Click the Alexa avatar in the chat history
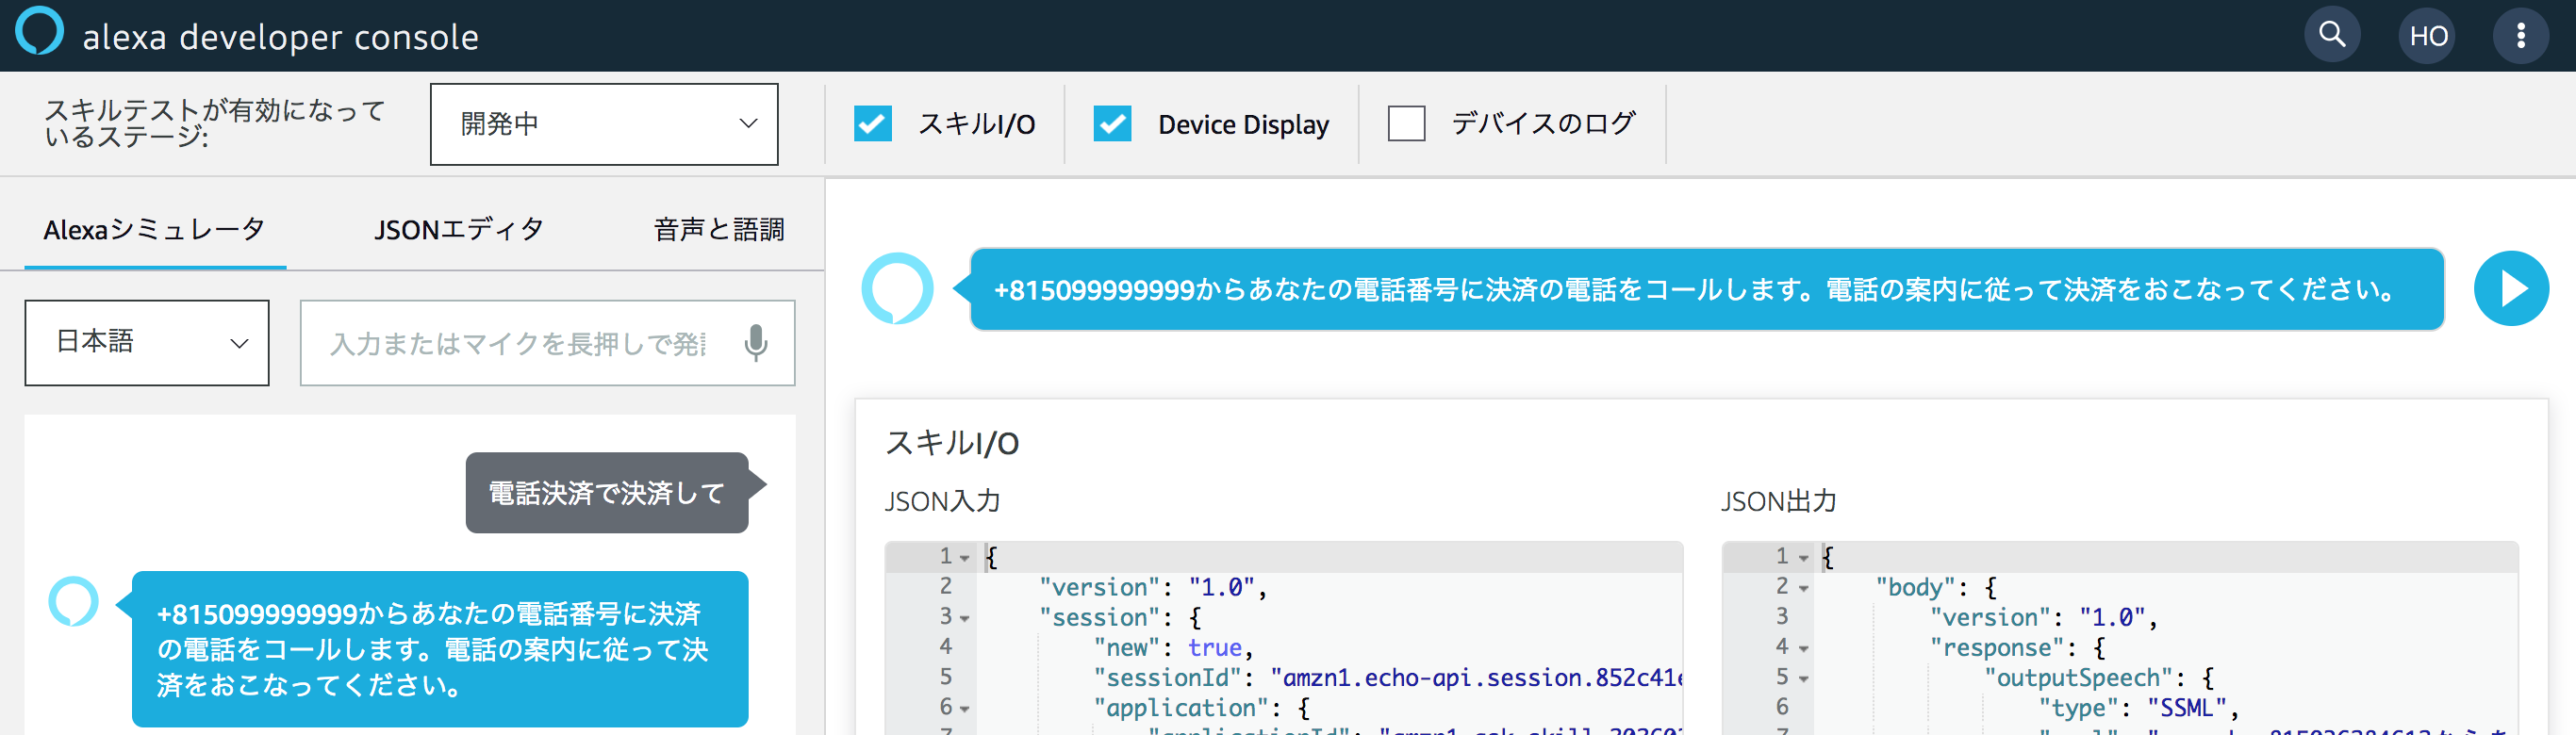This screenshot has width=2576, height=735. (x=74, y=602)
